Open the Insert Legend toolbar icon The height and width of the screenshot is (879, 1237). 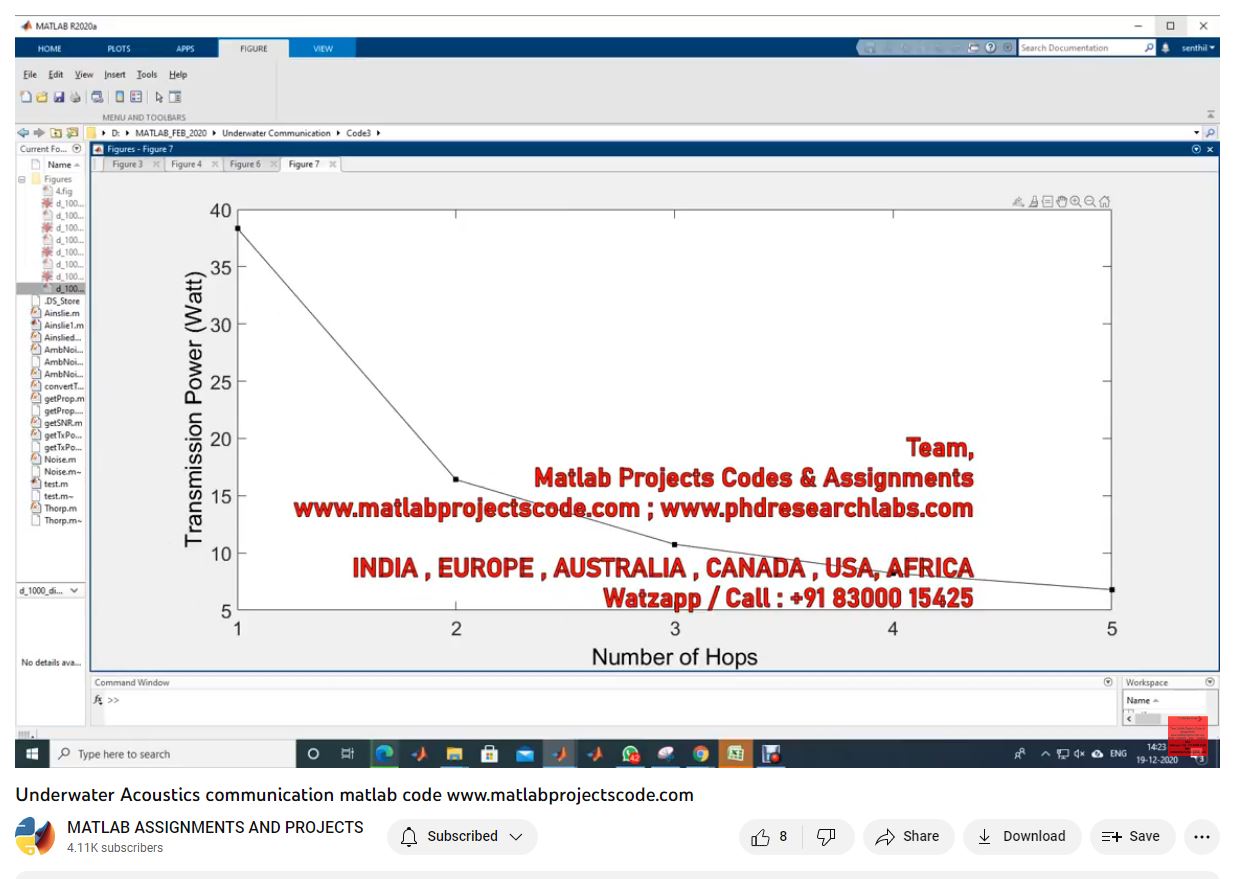tap(136, 97)
